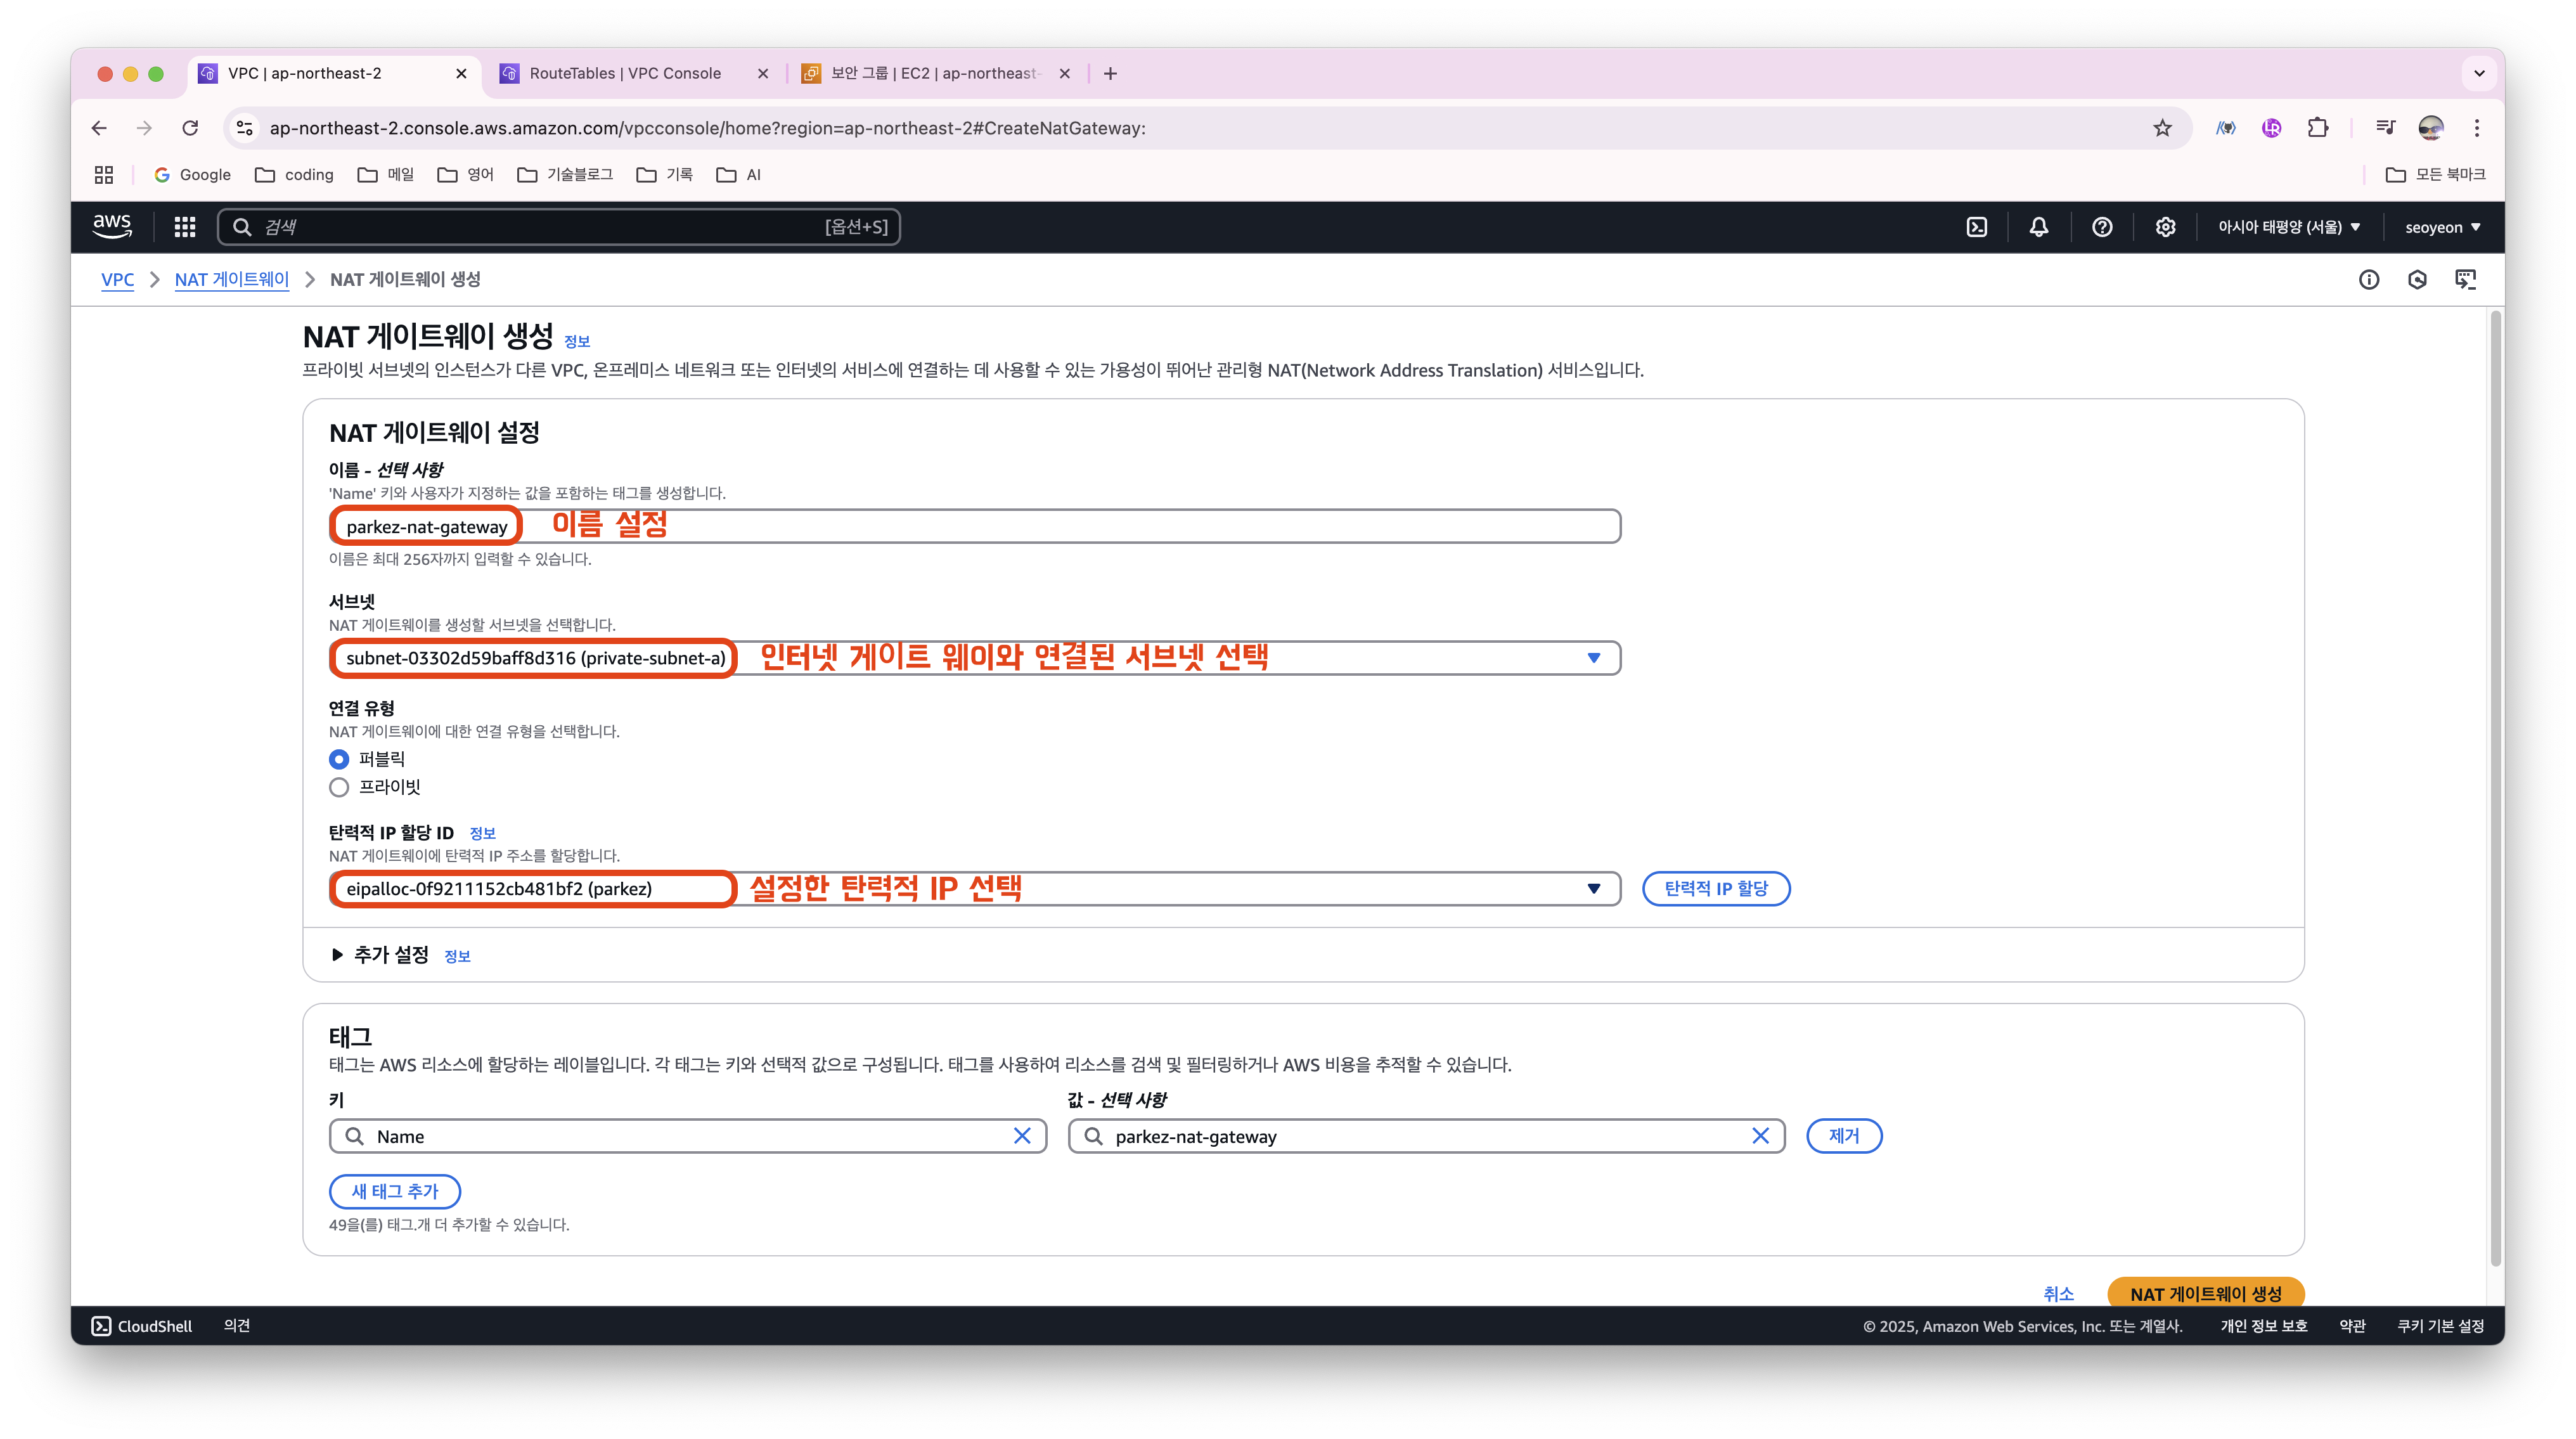Switch to RouteTables VPC Console tab
Image resolution: width=2576 pixels, height=1439 pixels.
(625, 73)
